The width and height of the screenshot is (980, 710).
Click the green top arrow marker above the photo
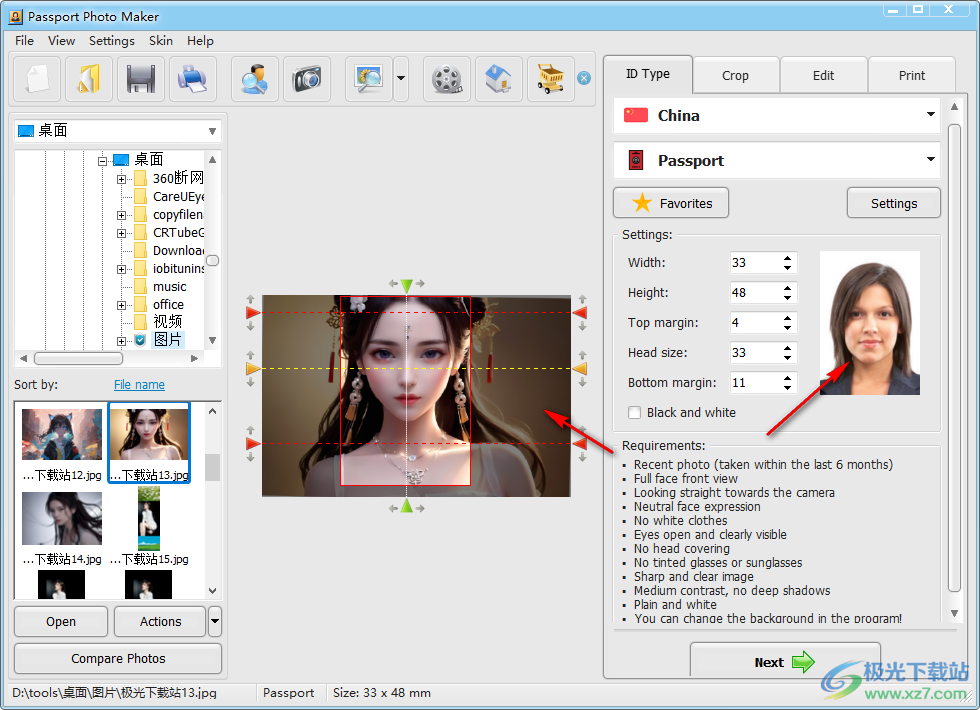tap(407, 286)
